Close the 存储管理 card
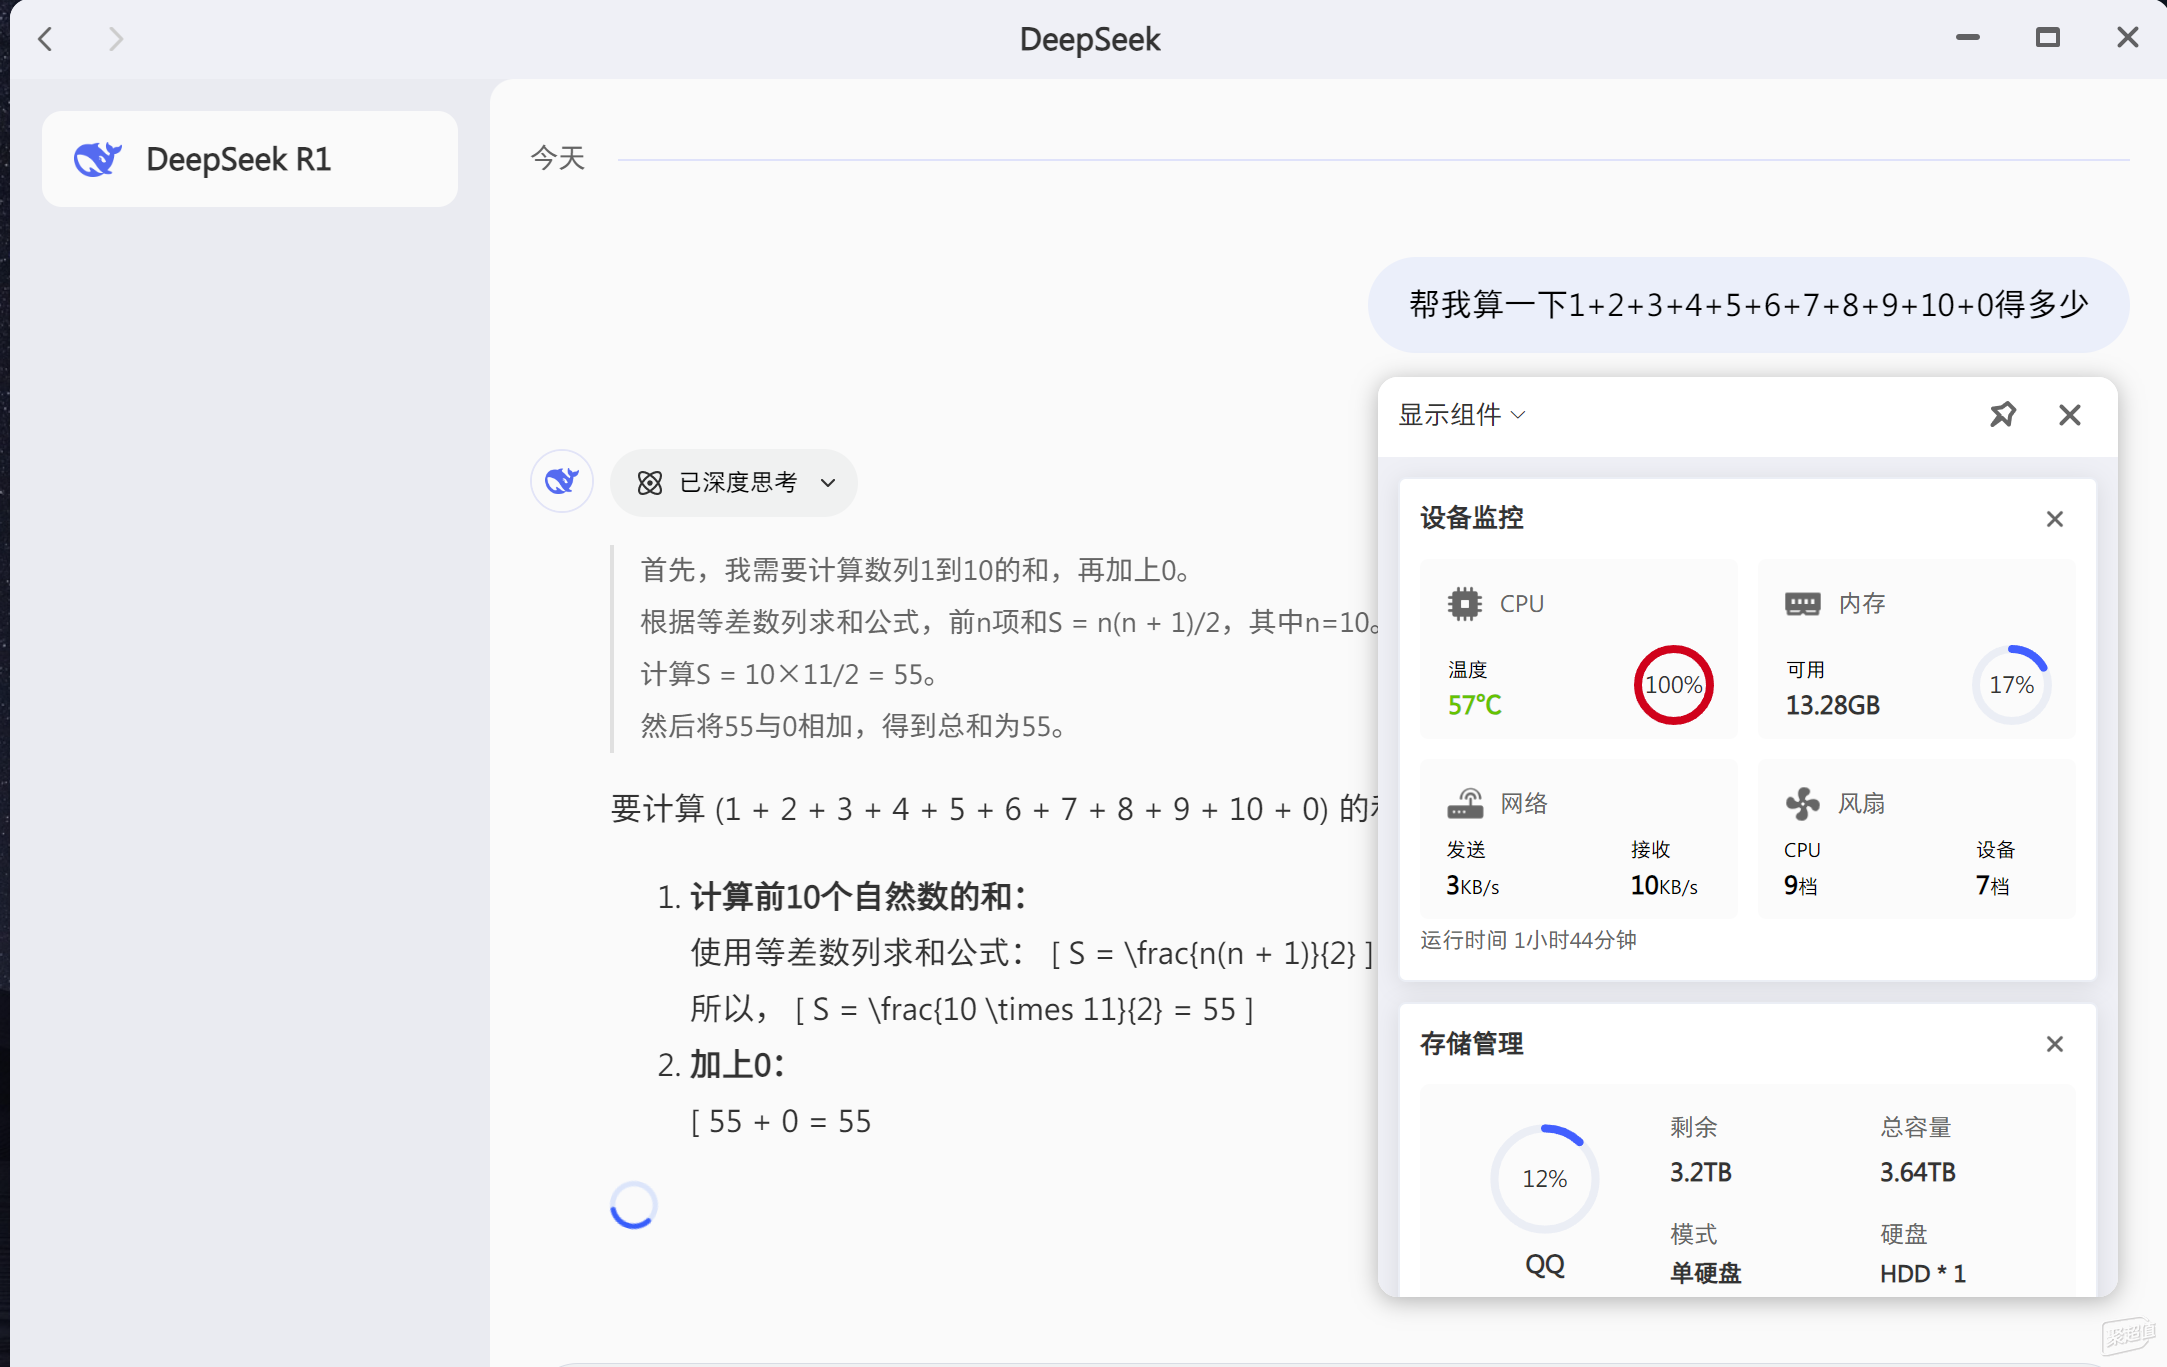 coord(2055,1044)
